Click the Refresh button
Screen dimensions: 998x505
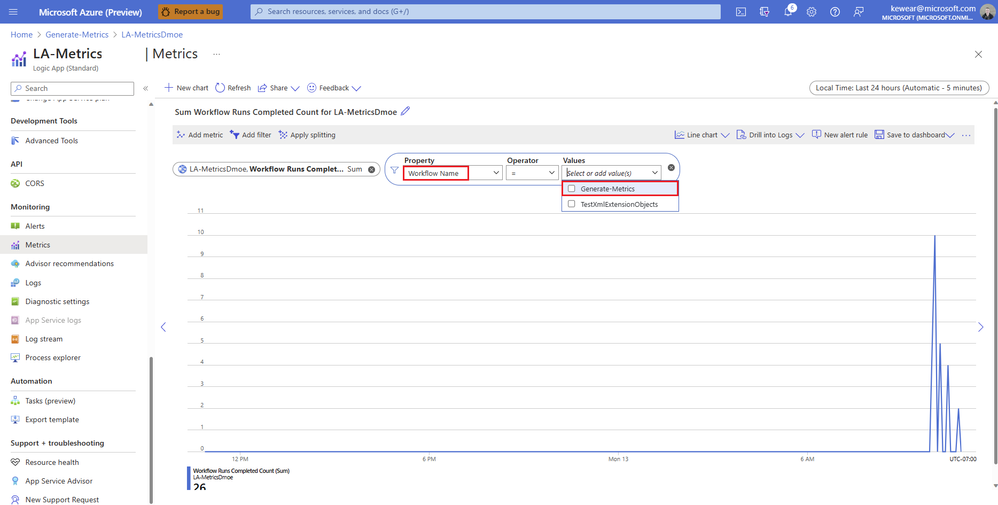point(233,88)
